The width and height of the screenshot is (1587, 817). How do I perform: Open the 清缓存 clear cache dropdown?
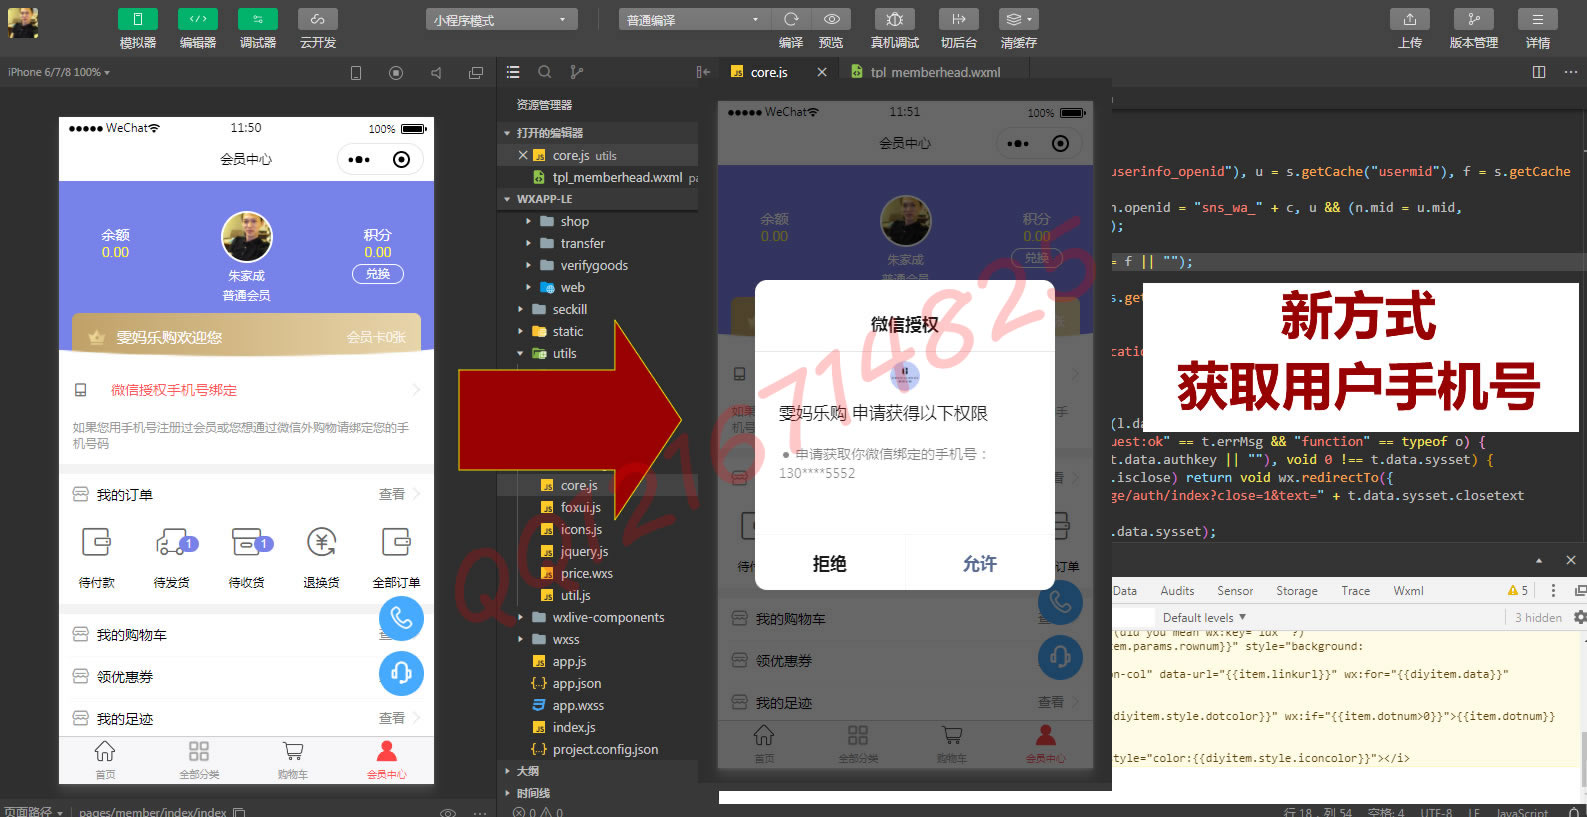click(x=1019, y=19)
